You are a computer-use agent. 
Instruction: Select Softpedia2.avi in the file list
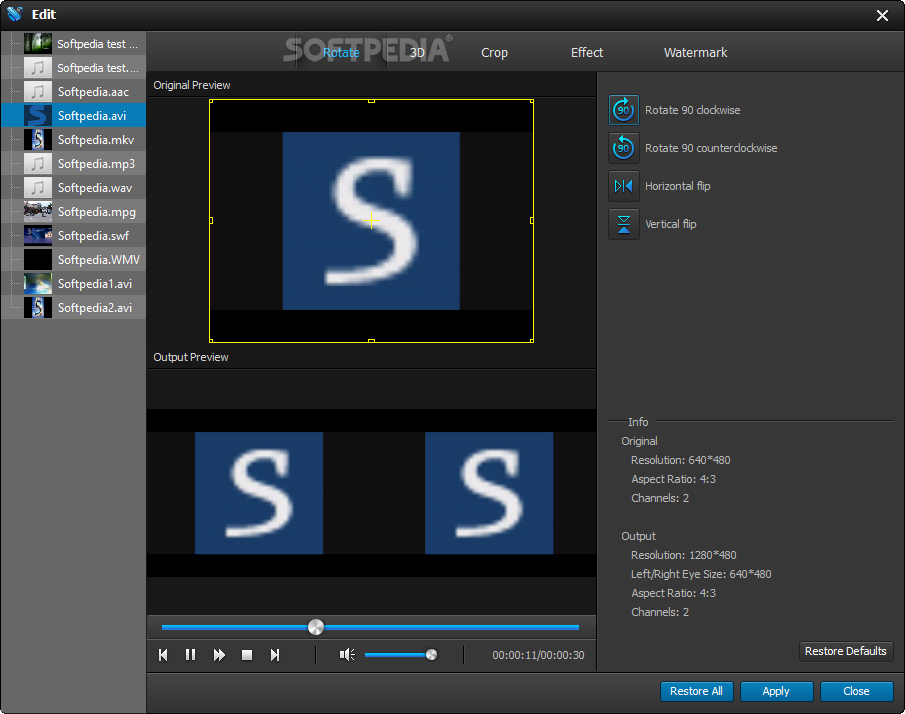click(x=73, y=308)
